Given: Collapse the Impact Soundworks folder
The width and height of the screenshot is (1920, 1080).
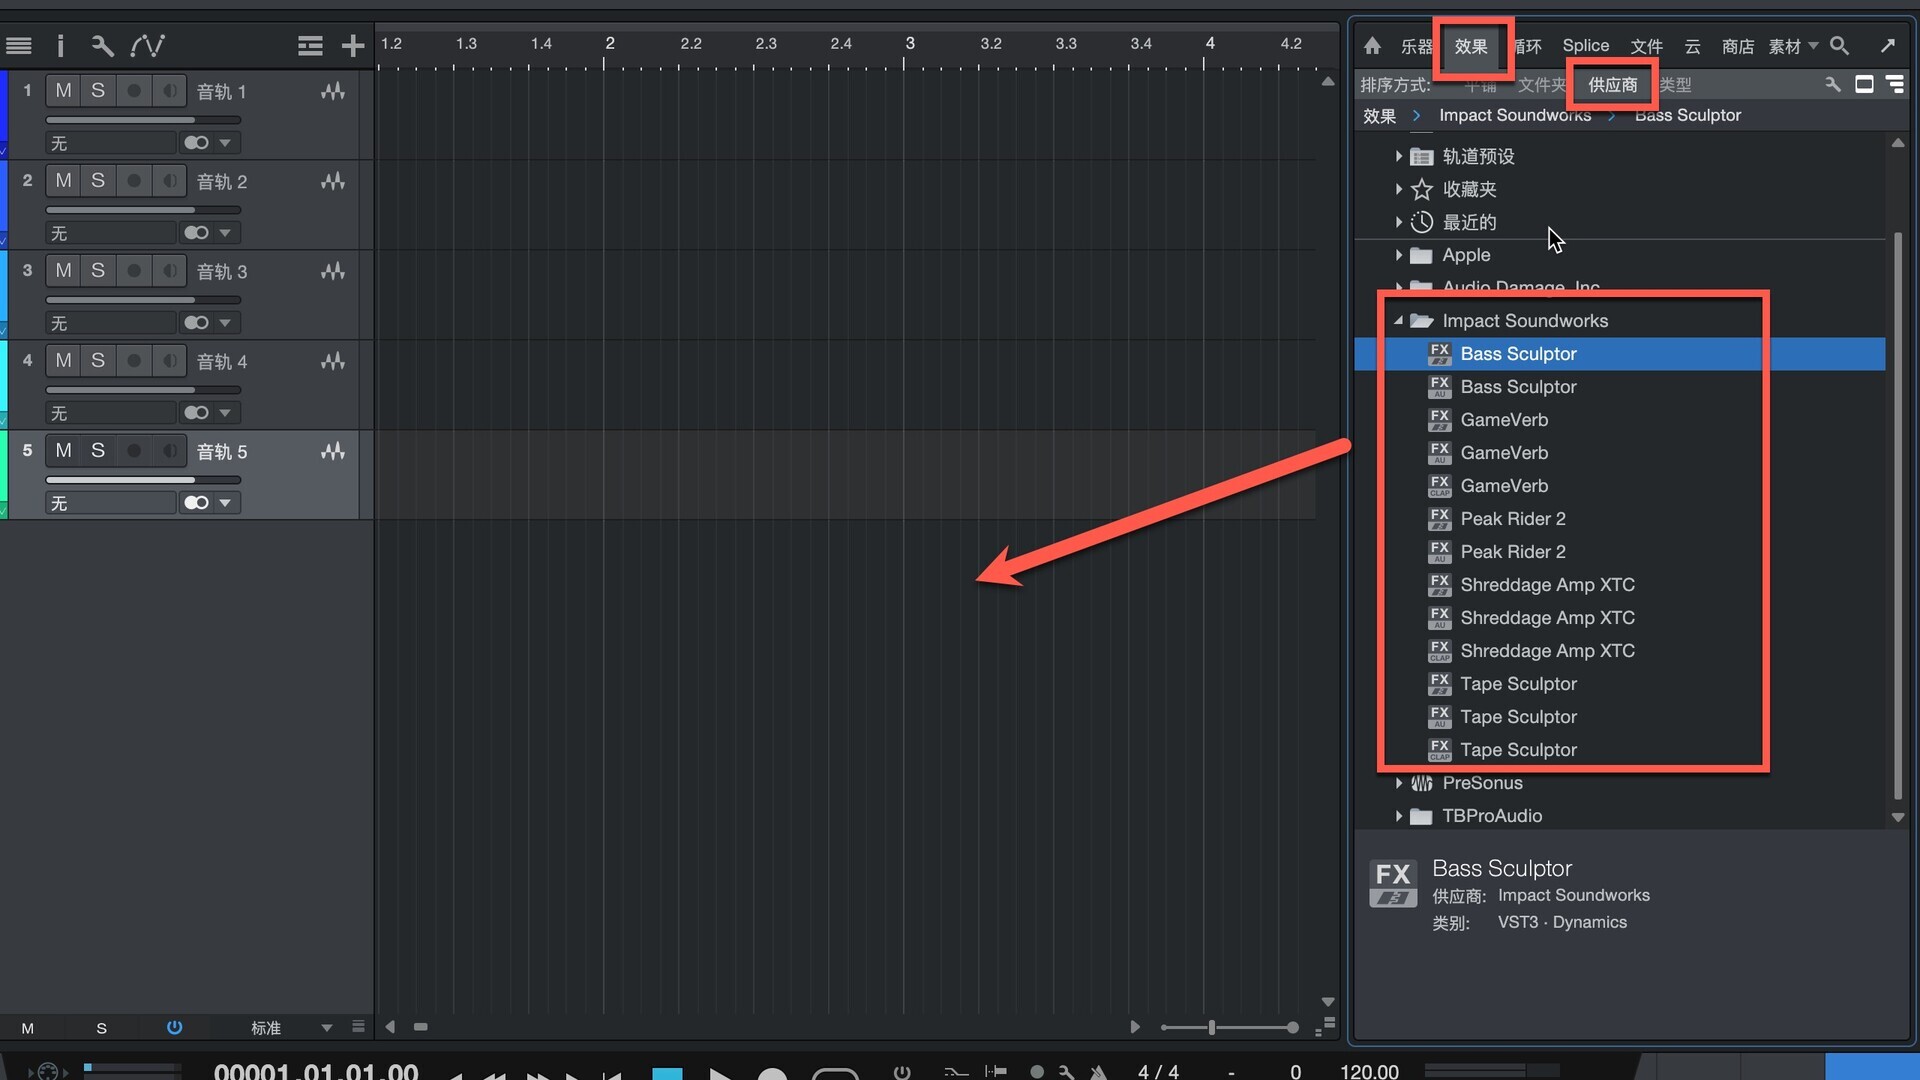Looking at the screenshot, I should [x=1398, y=321].
